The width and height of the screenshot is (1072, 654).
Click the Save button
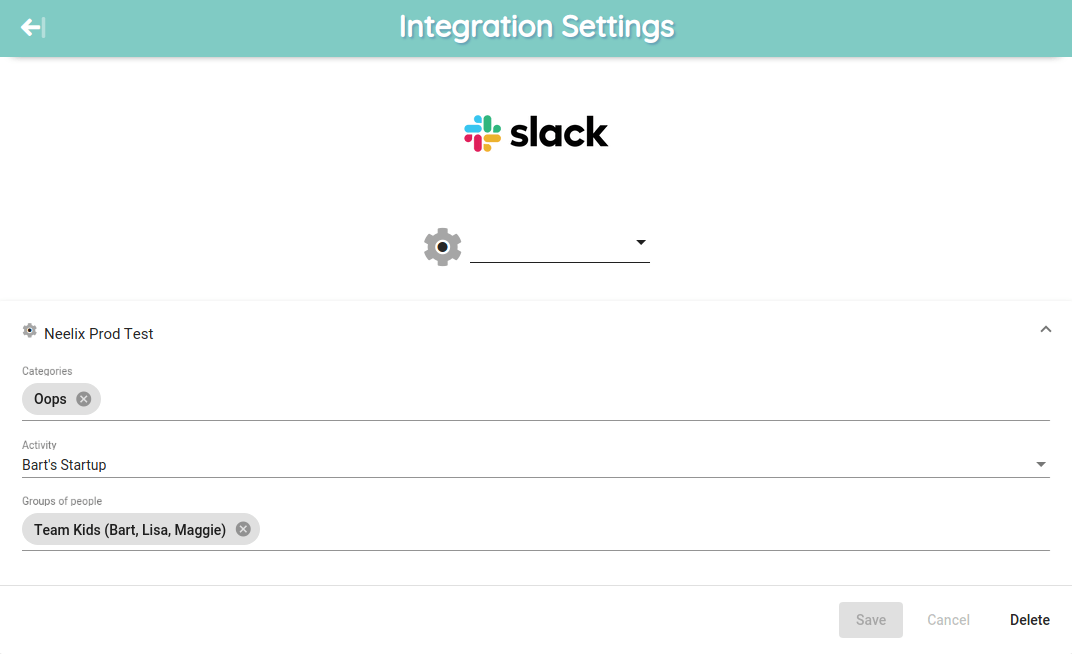coord(870,620)
